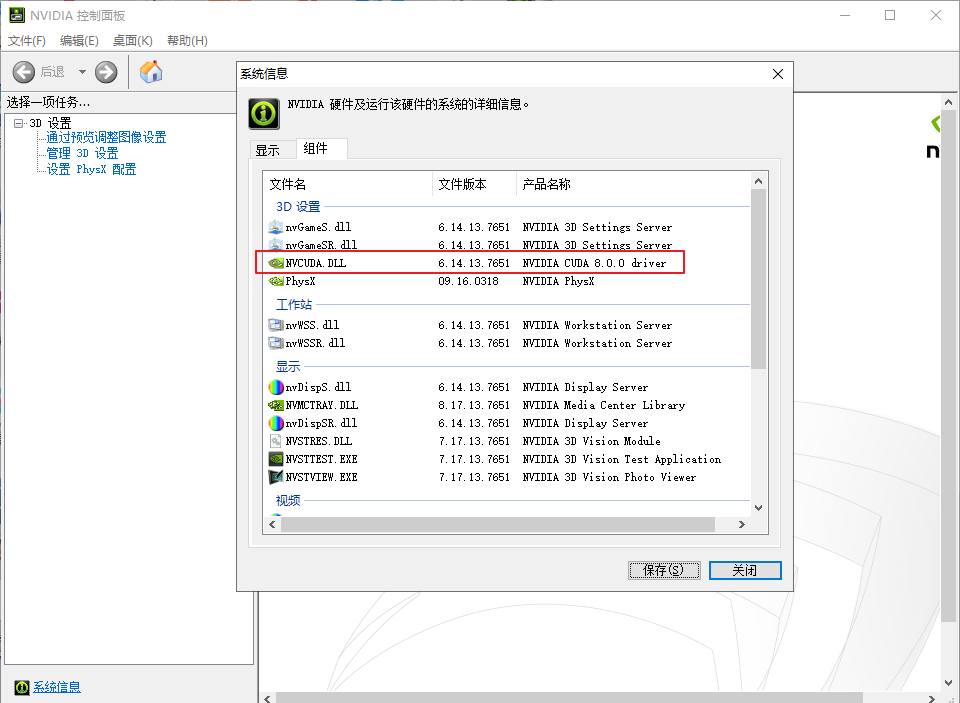Open the 桌面(K) menu

132,40
